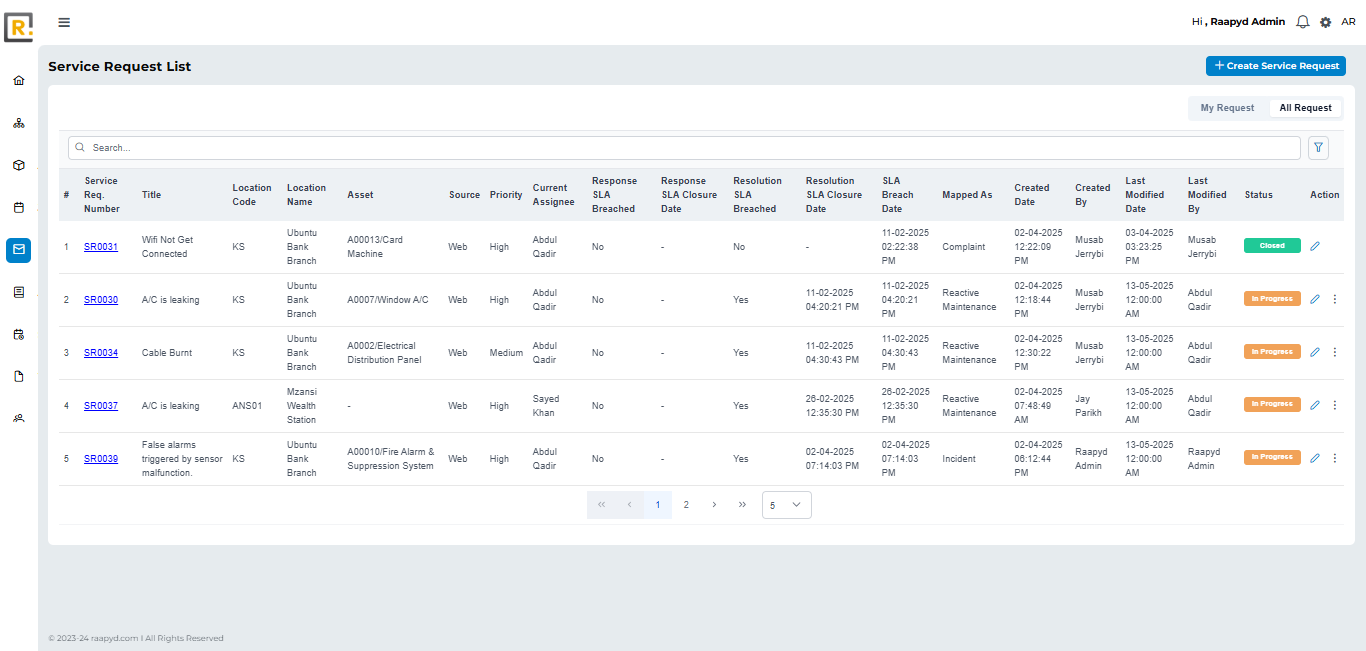1366x651 pixels.
Task: Click the Create Service Request button
Action: [x=1275, y=65]
